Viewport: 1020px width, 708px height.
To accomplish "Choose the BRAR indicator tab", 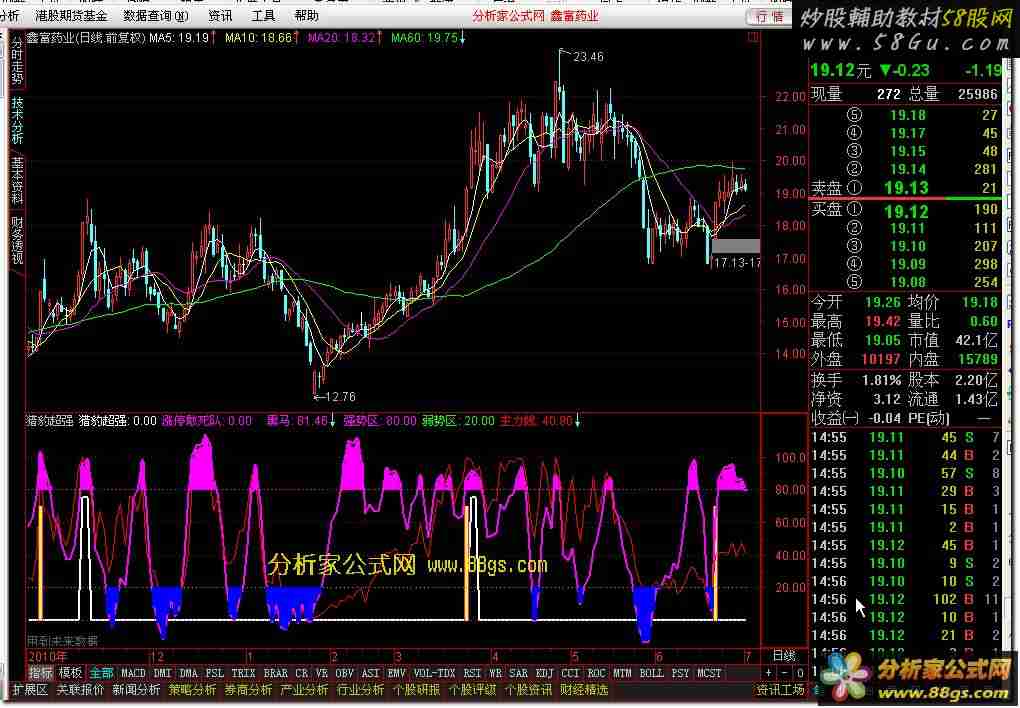I will point(276,673).
